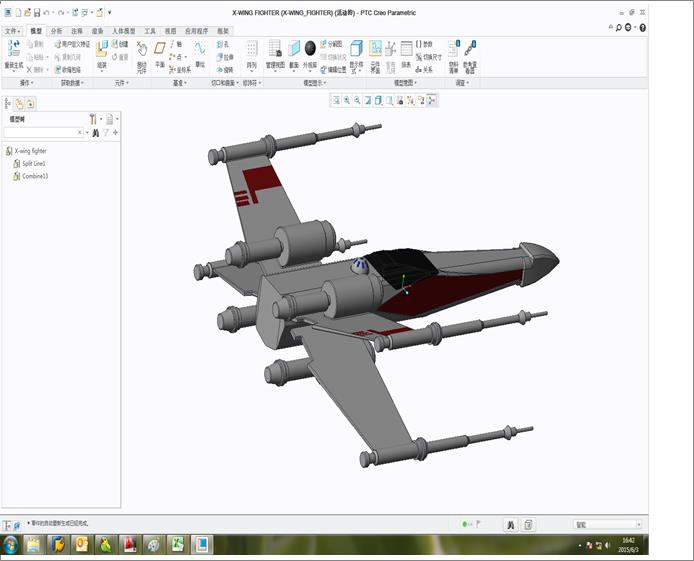
Task: Open the Appearance Gallery sphere icon
Action: [x=310, y=48]
